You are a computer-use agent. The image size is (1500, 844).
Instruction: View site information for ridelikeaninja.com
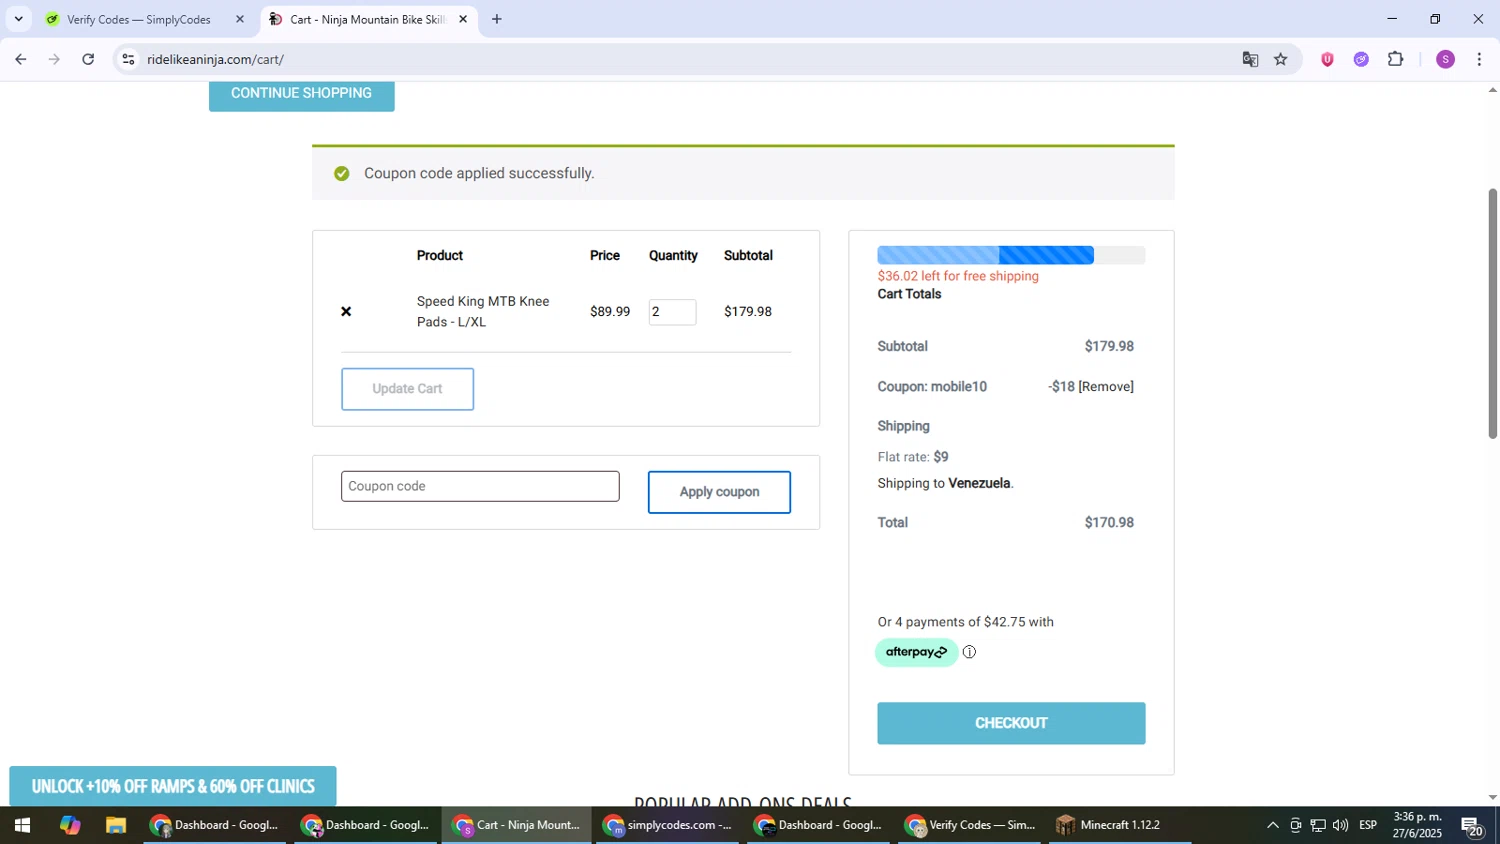(128, 59)
